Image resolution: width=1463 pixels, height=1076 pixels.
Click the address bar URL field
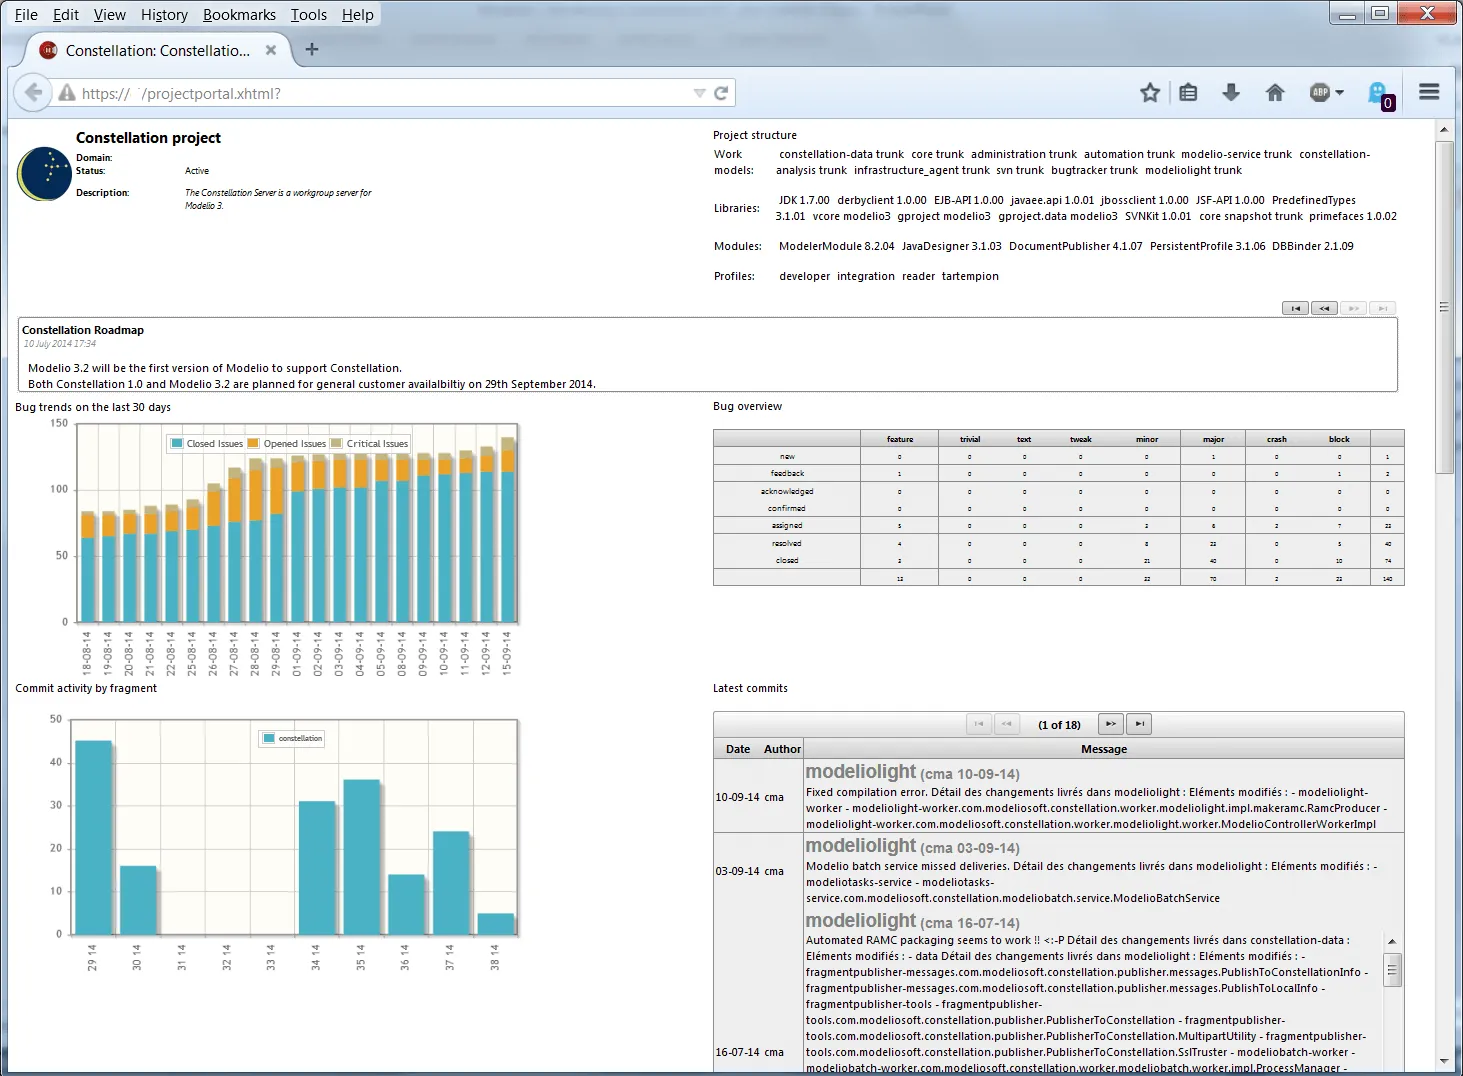pos(385,93)
